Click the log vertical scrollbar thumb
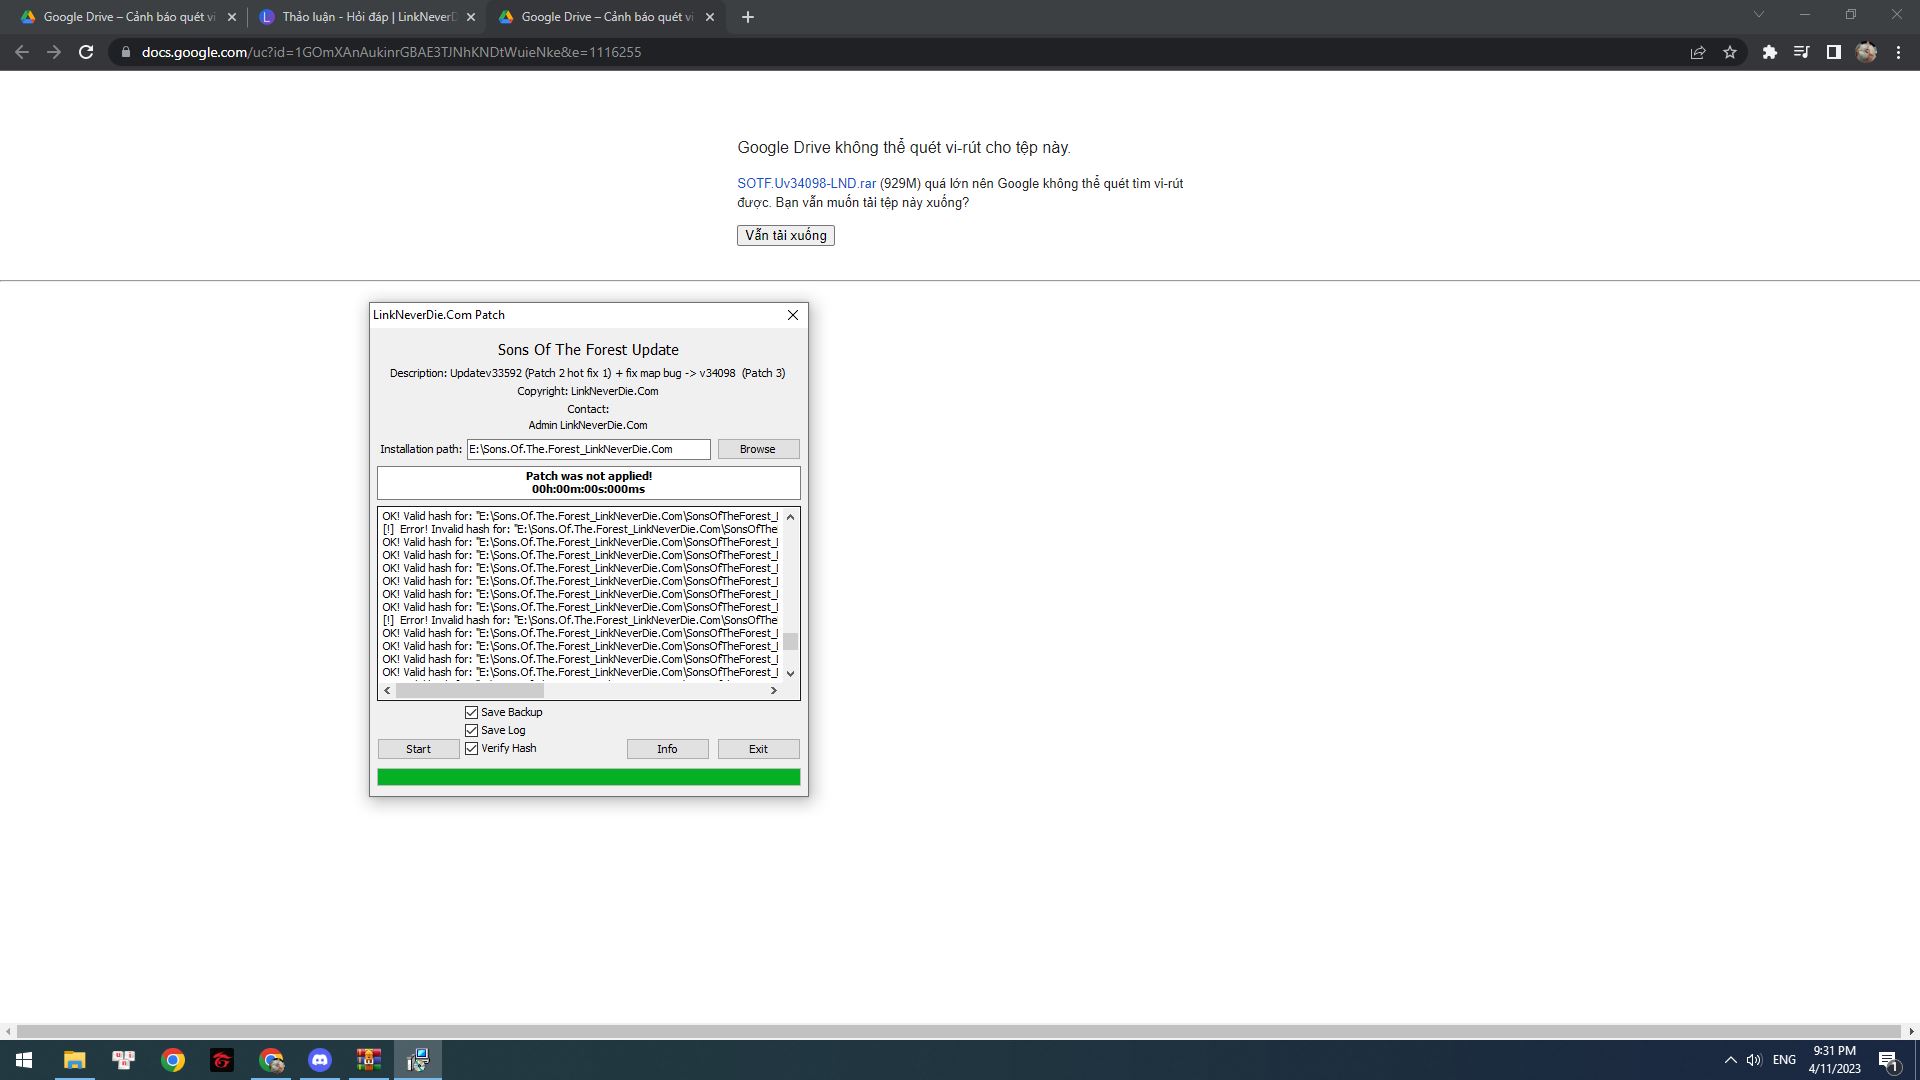 coord(791,641)
